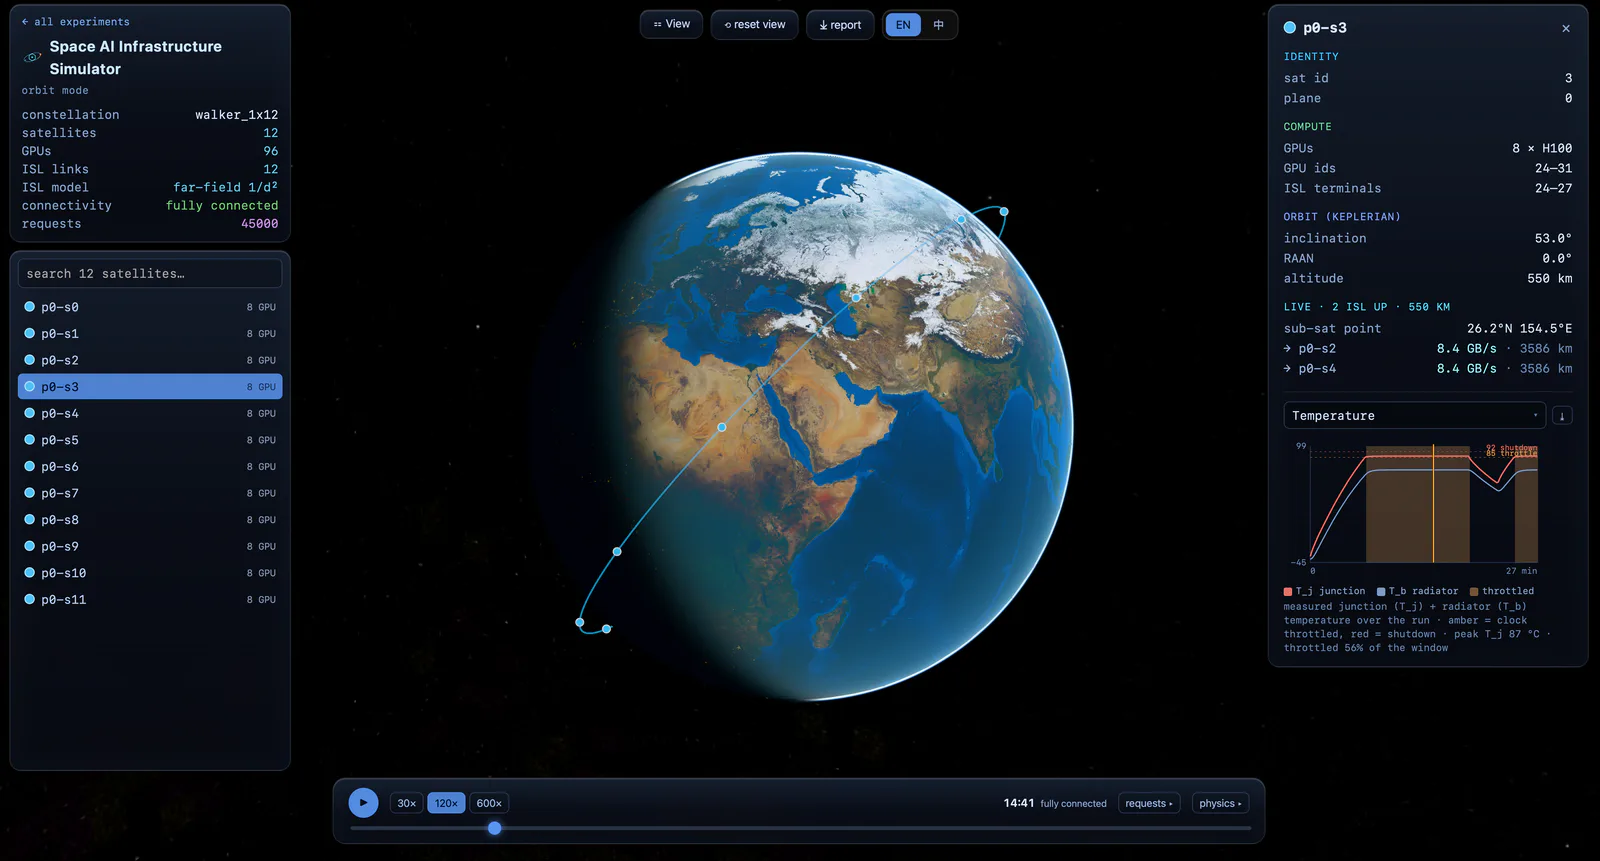
Task: Set playback speed to 30×
Action: point(406,803)
